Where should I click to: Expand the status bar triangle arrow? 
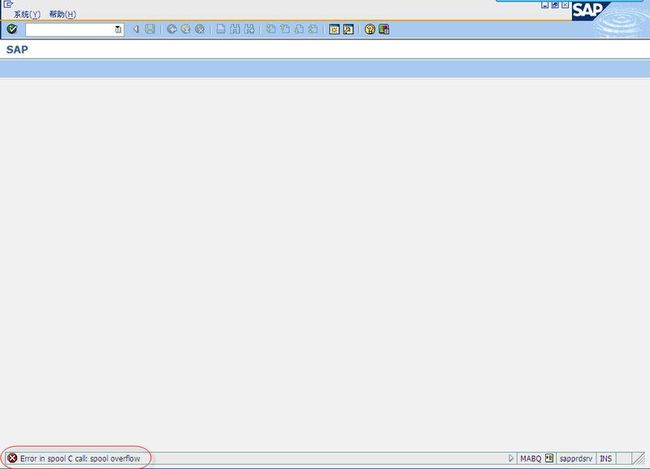511,458
